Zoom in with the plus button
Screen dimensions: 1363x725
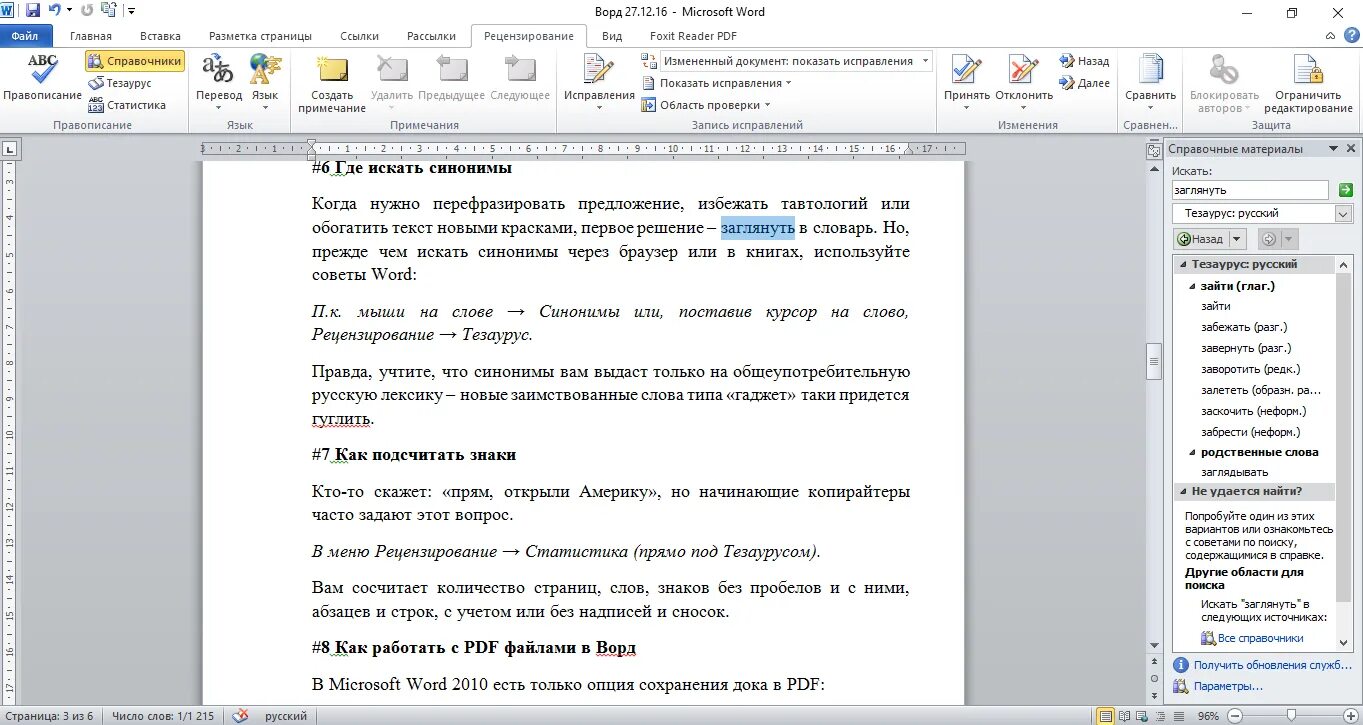click(x=1349, y=716)
